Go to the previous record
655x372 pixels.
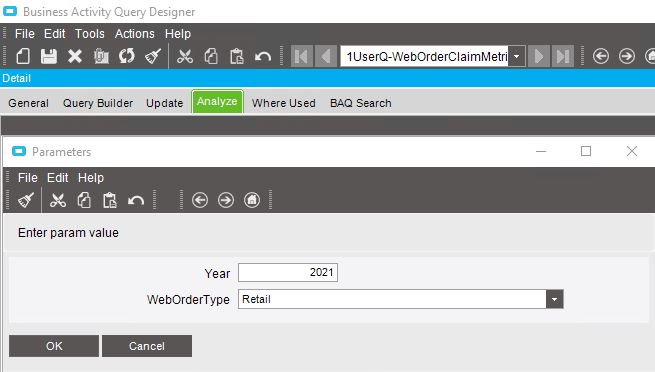pos(326,56)
